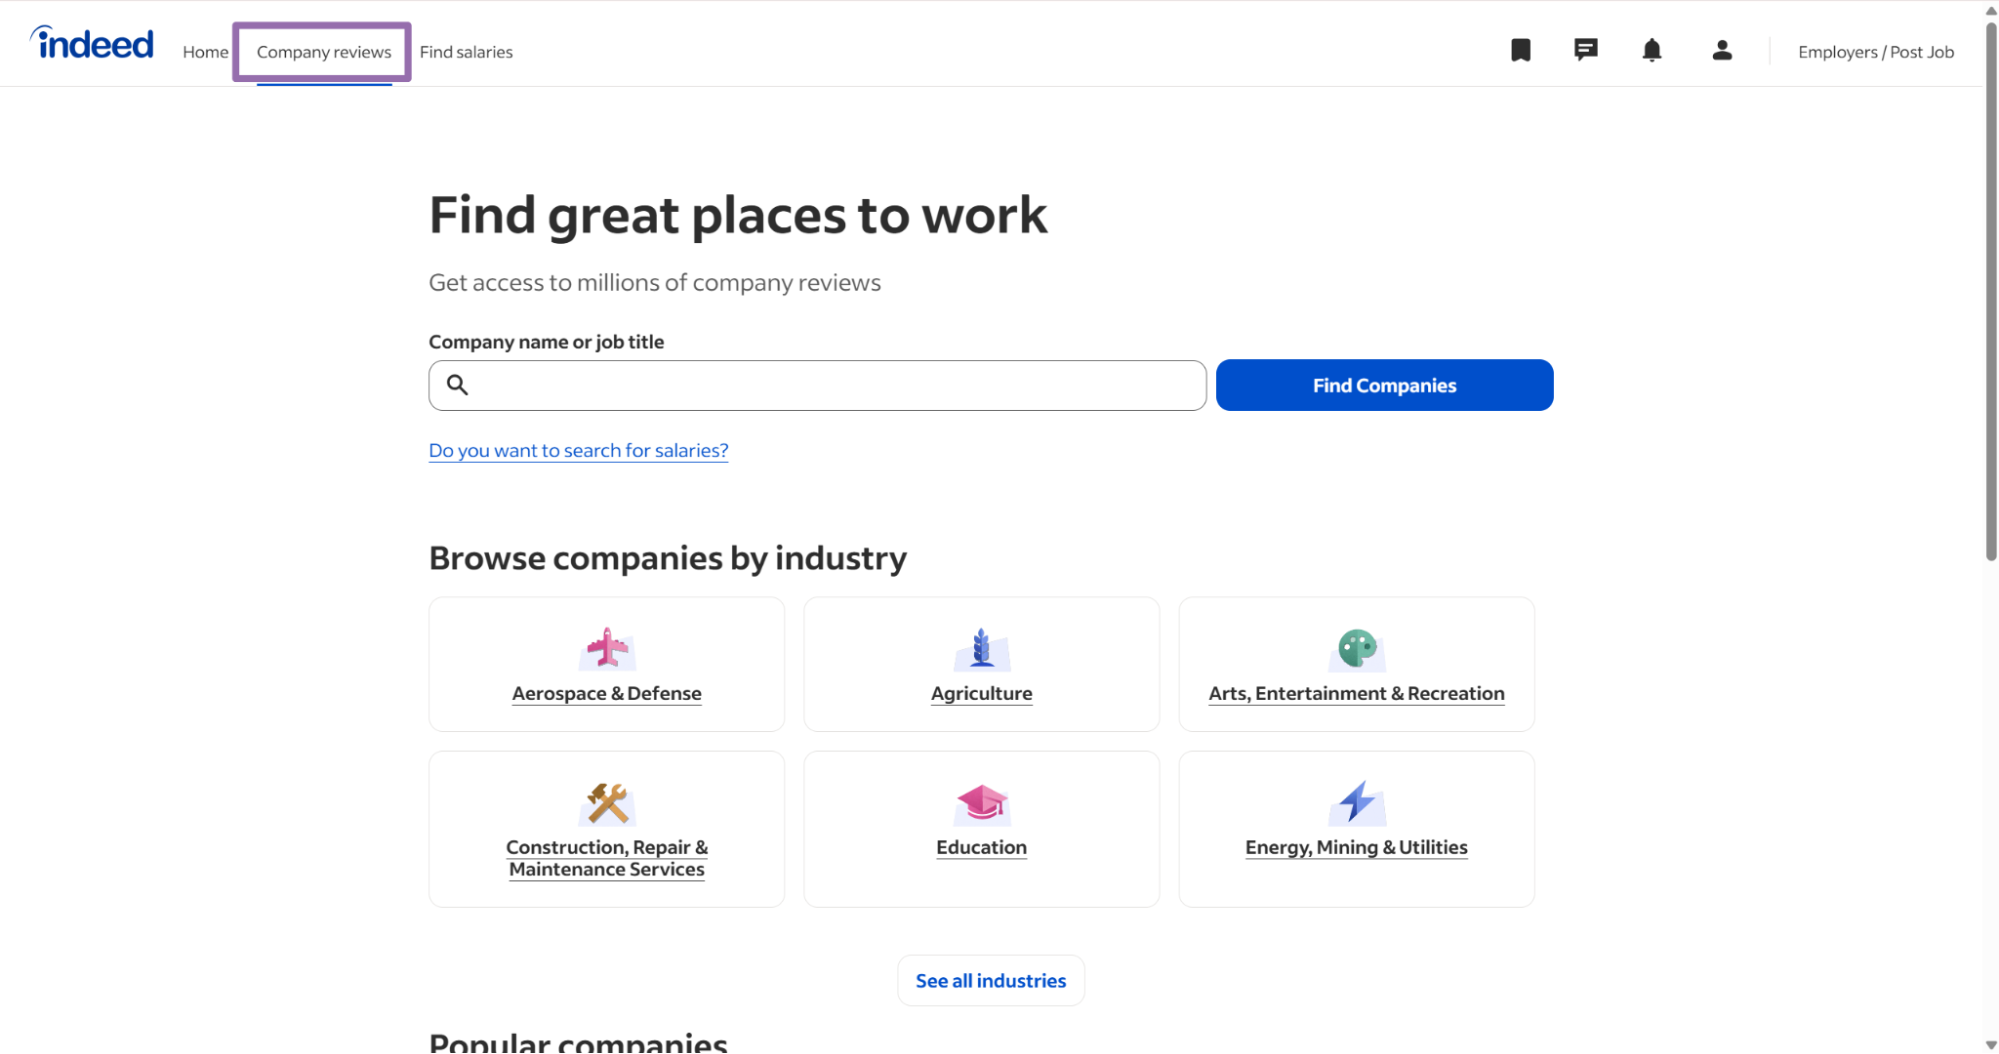Open Construction, Repair & Maintenance Services link
The height and width of the screenshot is (1054, 1999).
607,858
